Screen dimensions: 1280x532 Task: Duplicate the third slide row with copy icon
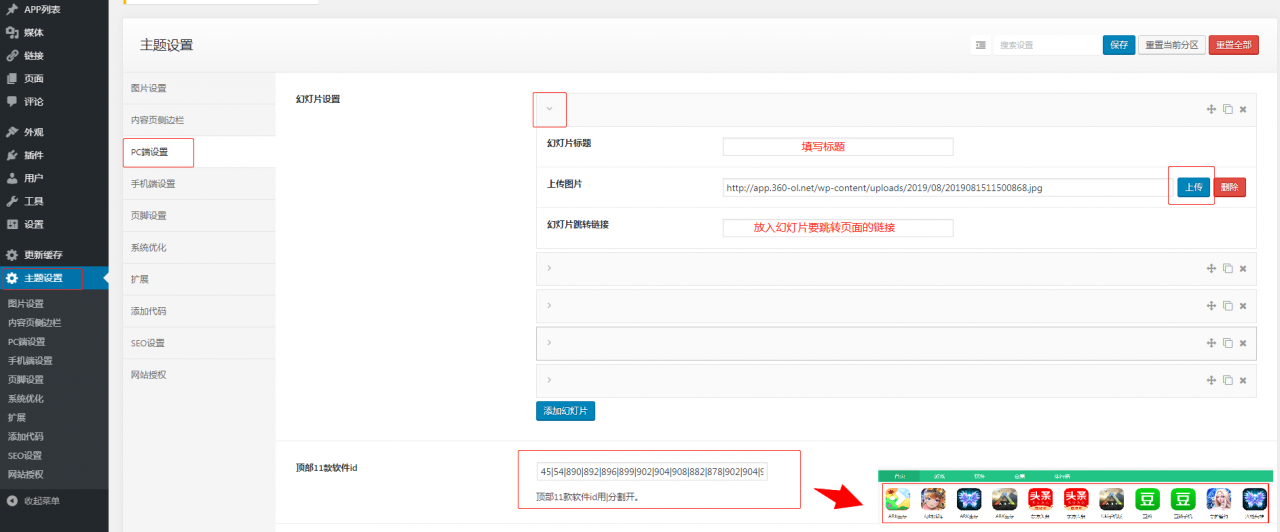[x=1227, y=305]
